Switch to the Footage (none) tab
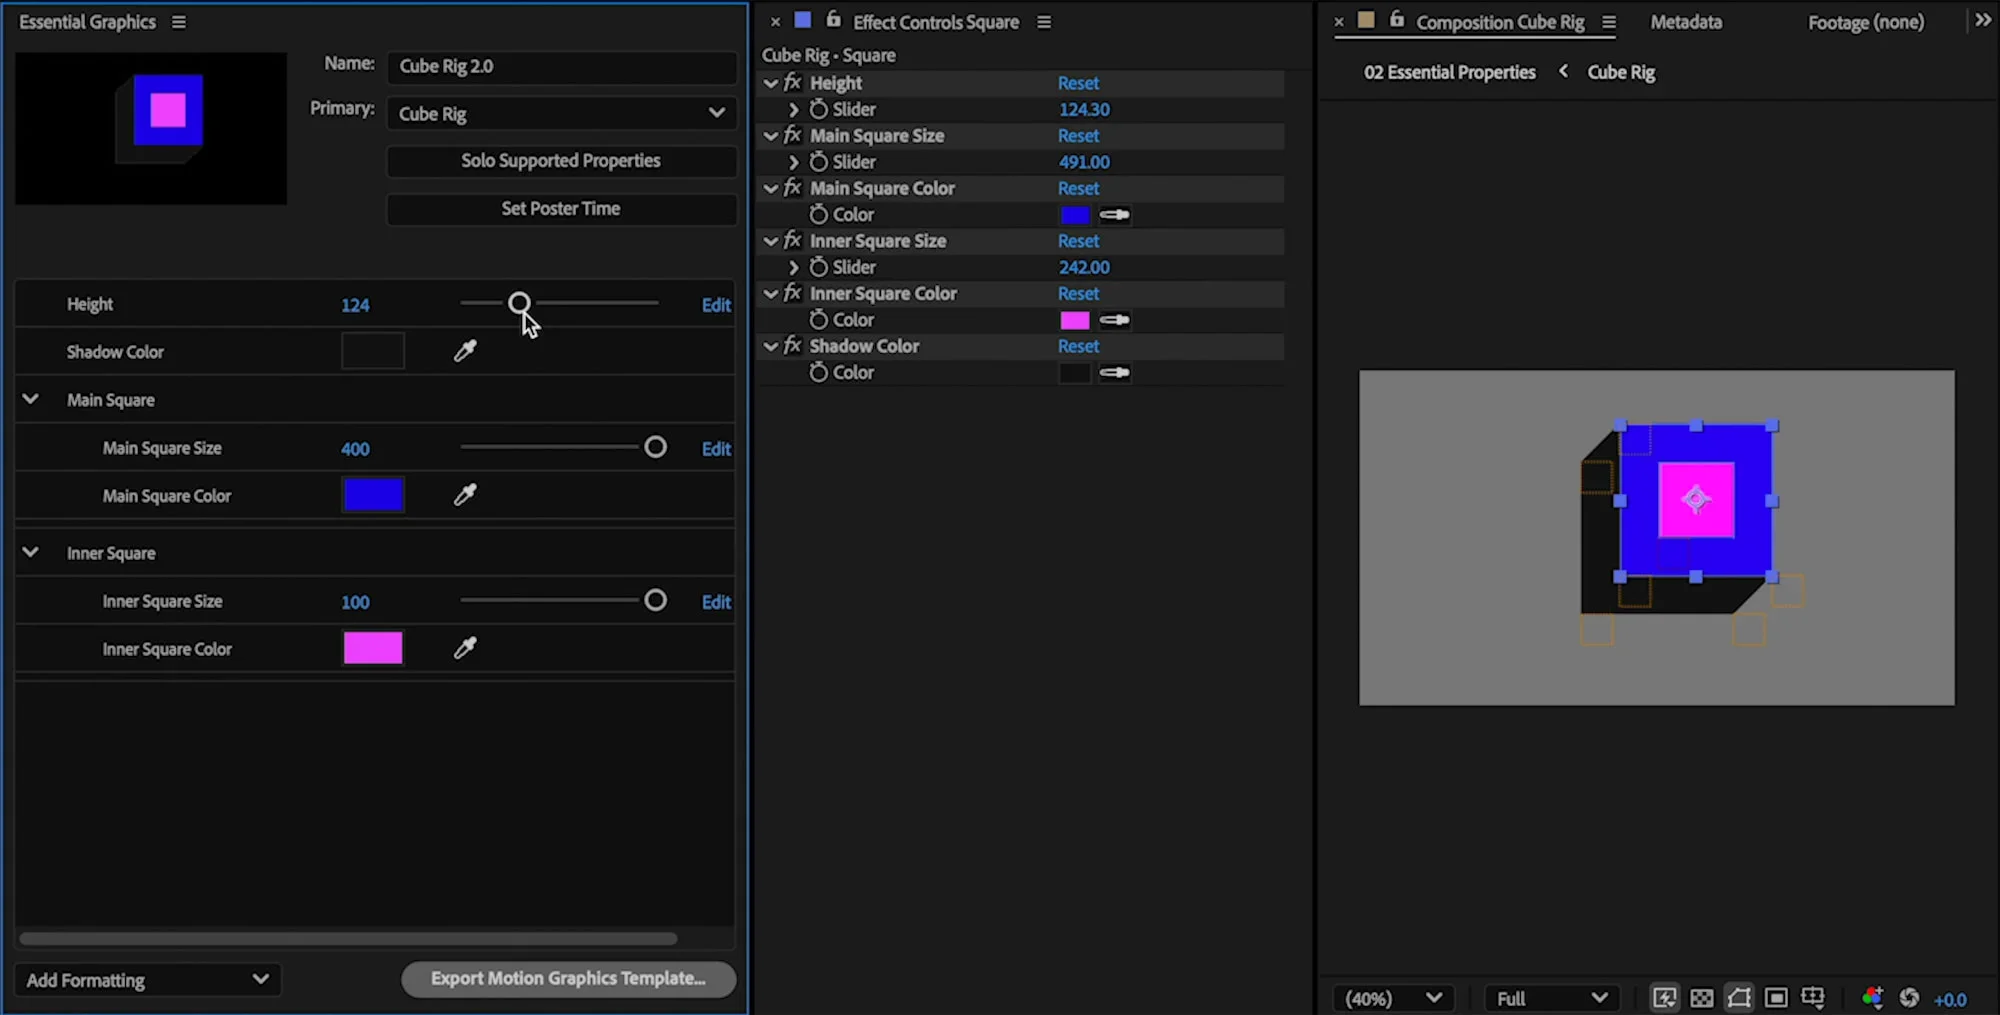This screenshot has width=2000, height=1015. tap(1866, 22)
